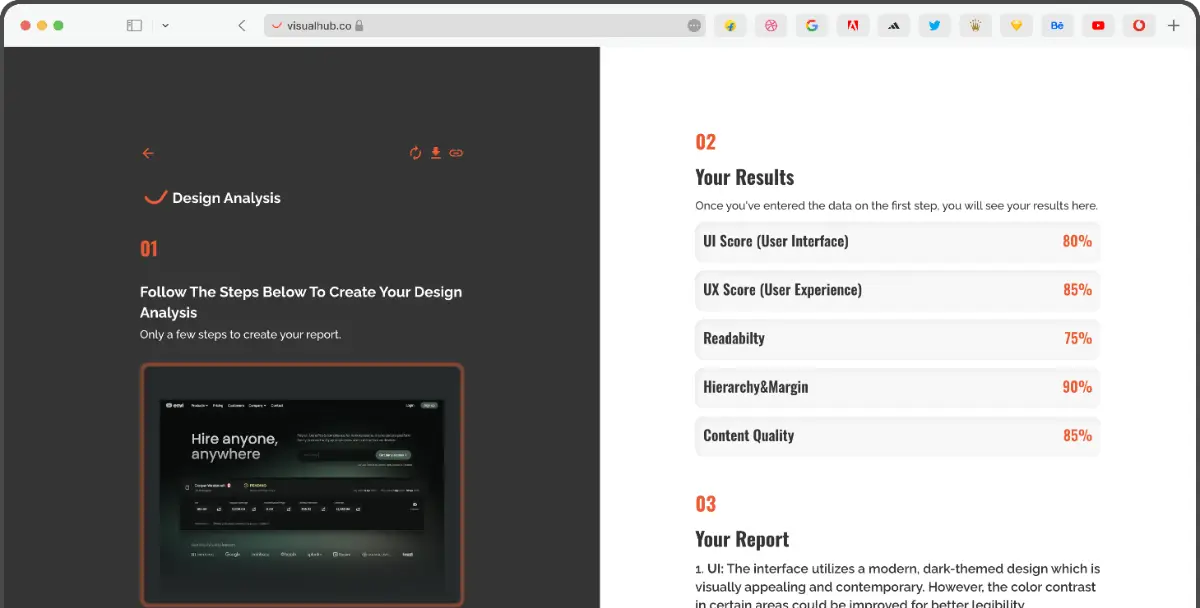Toggle the browser sidebar panel
The image size is (1200, 608).
pyautogui.click(x=133, y=25)
